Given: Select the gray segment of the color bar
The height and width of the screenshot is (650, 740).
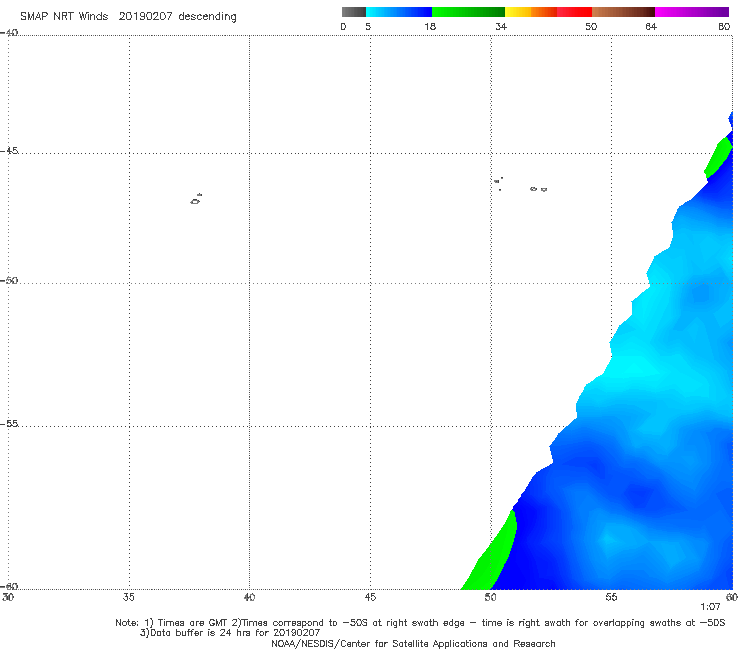Looking at the screenshot, I should 354,12.
